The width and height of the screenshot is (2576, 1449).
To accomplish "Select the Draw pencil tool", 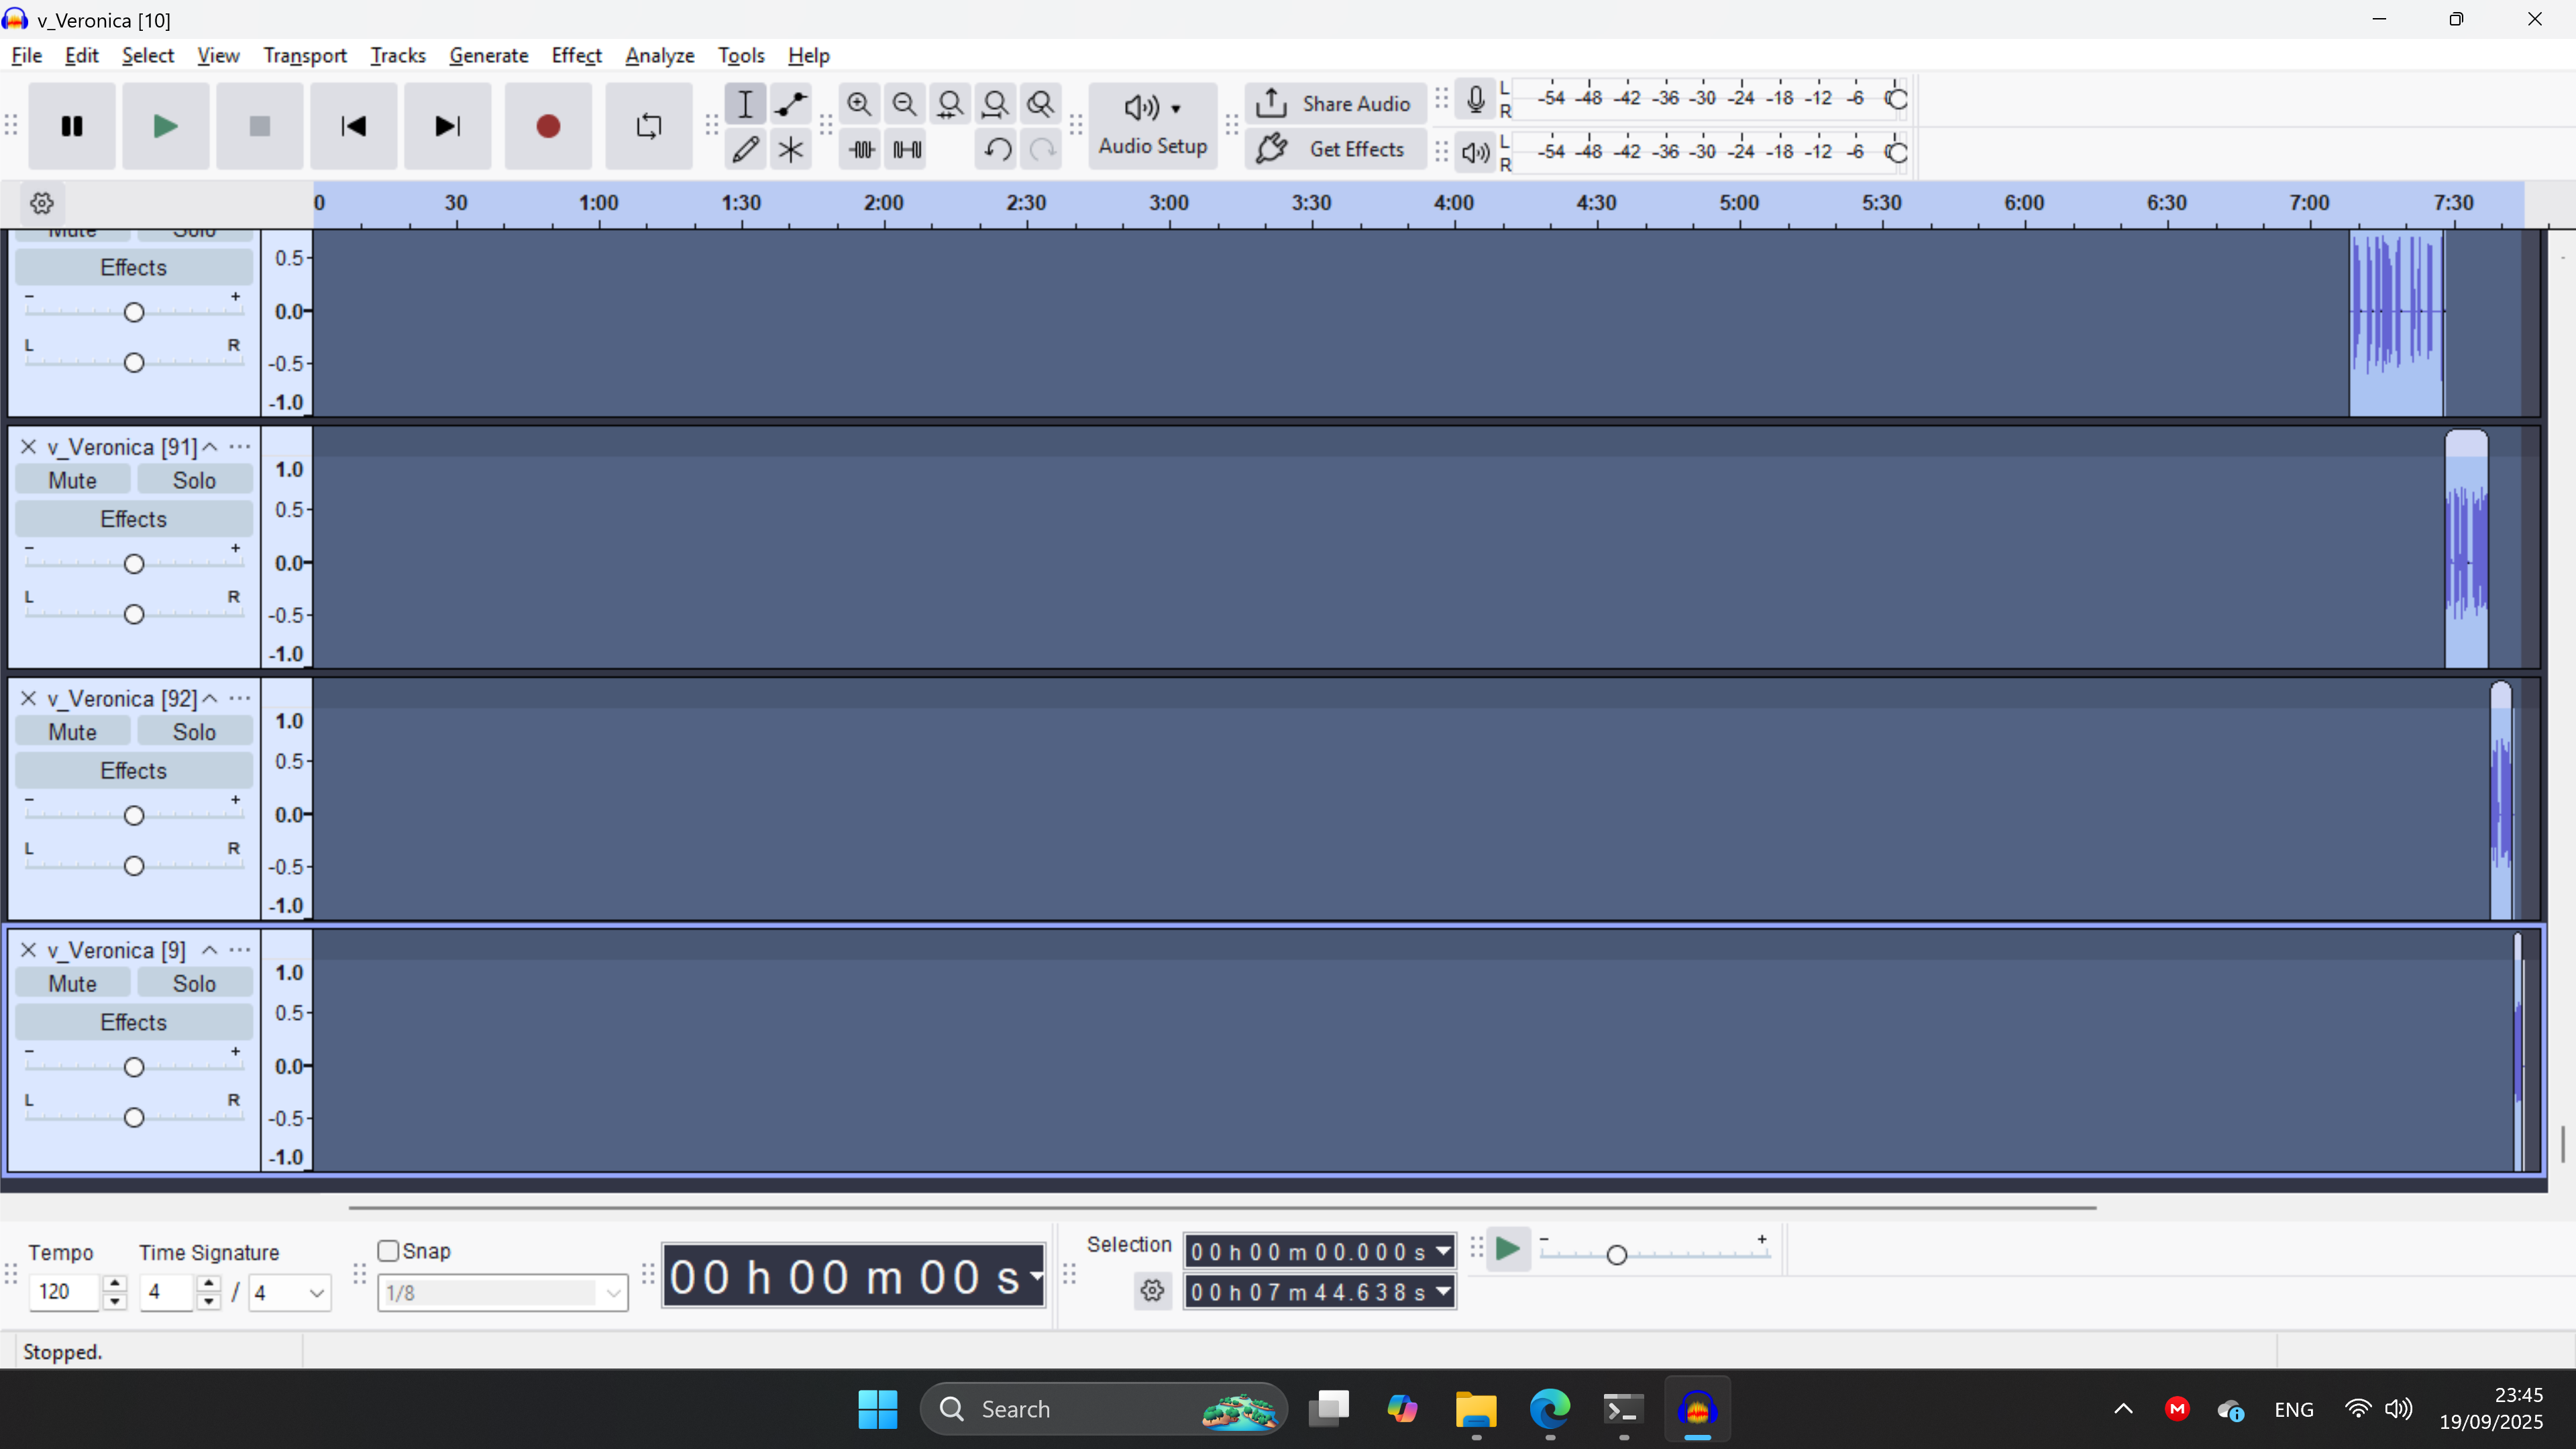I will (745, 150).
